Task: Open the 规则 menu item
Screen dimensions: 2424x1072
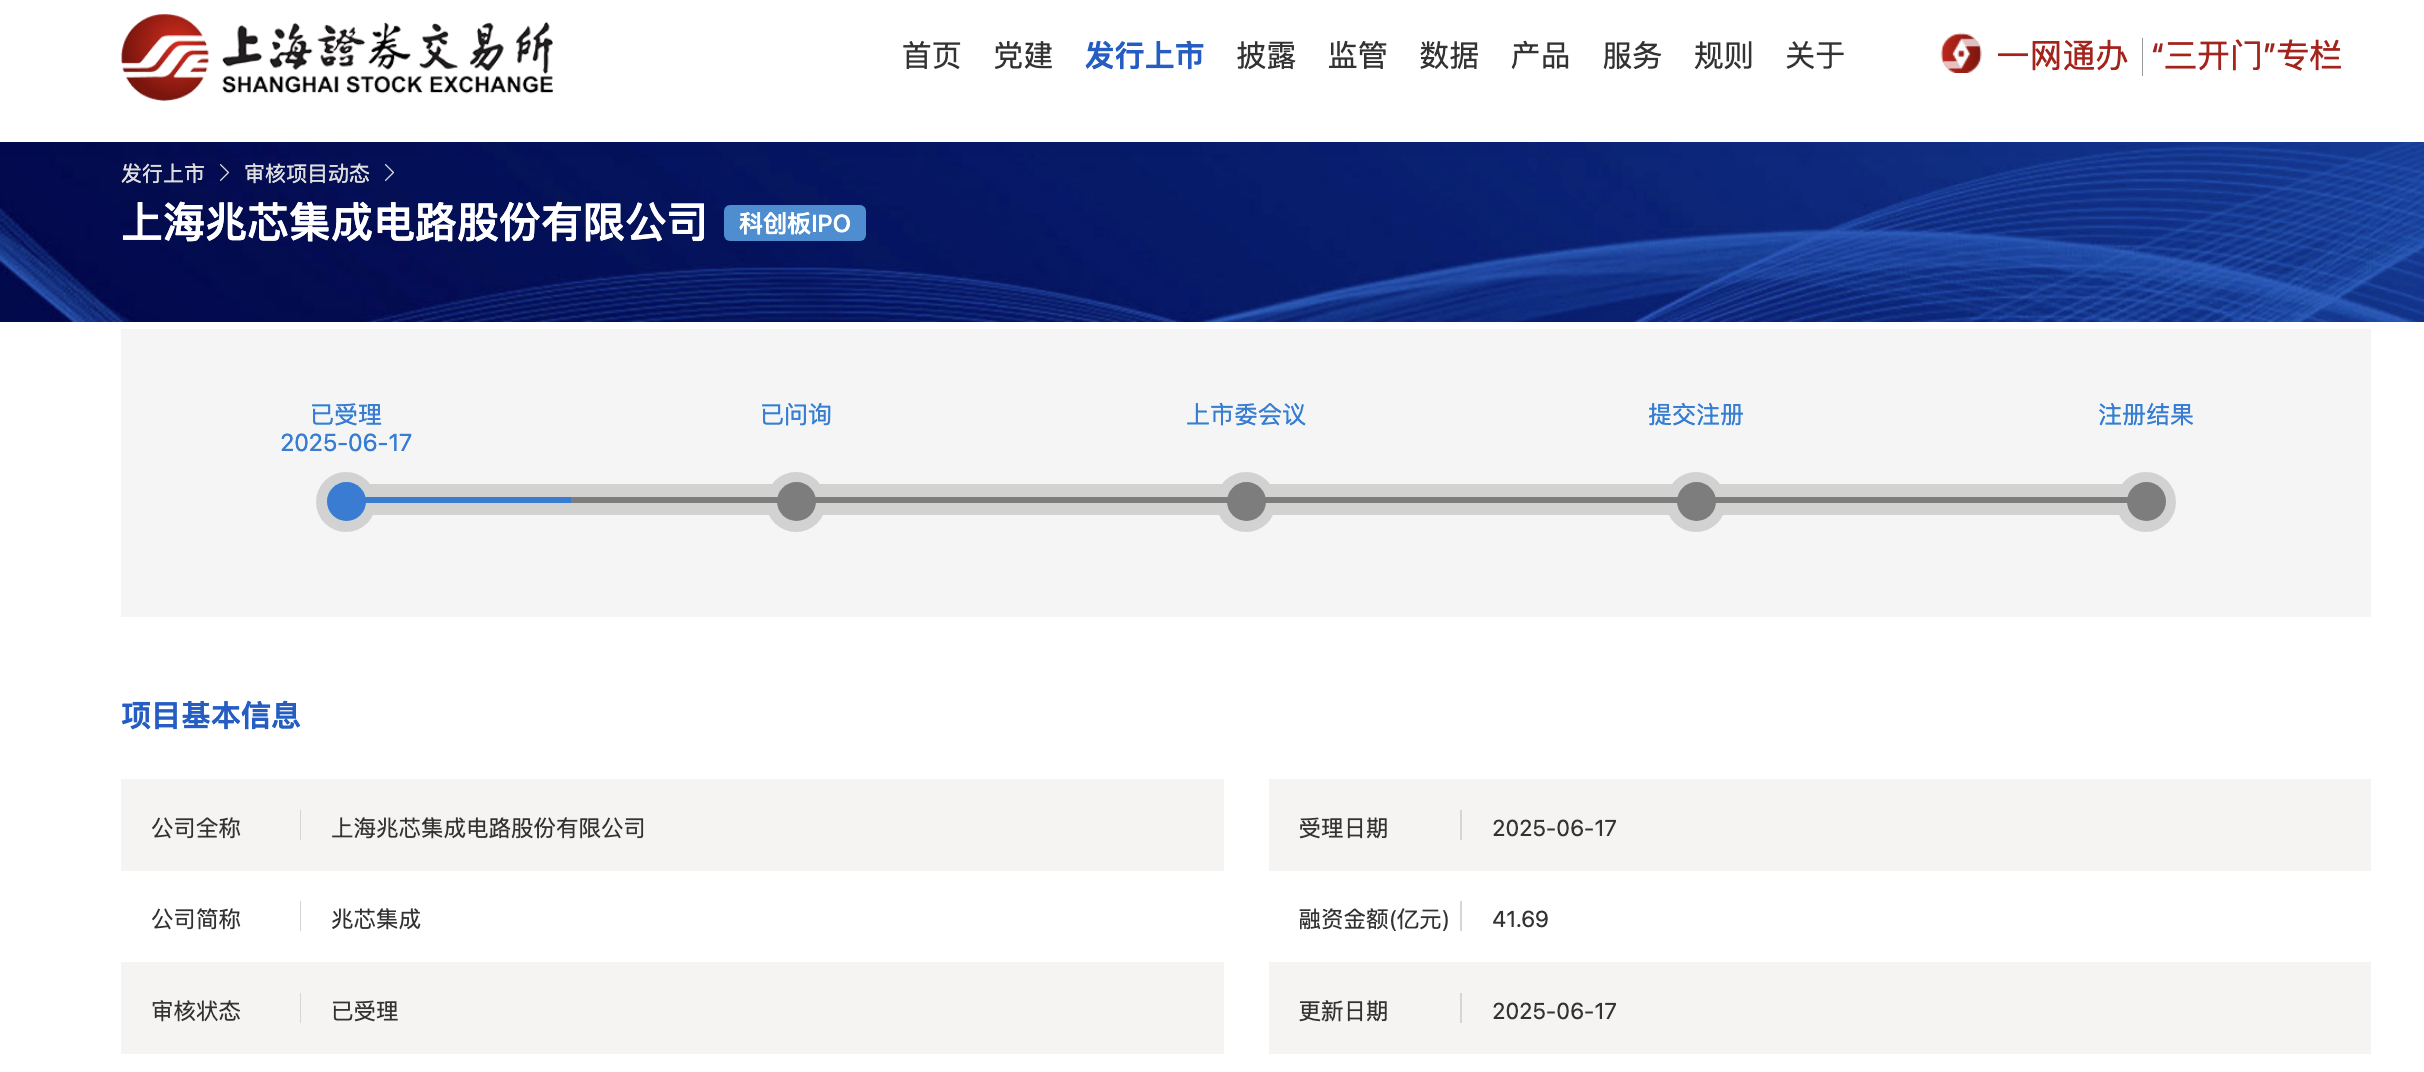Action: pos(1723,56)
